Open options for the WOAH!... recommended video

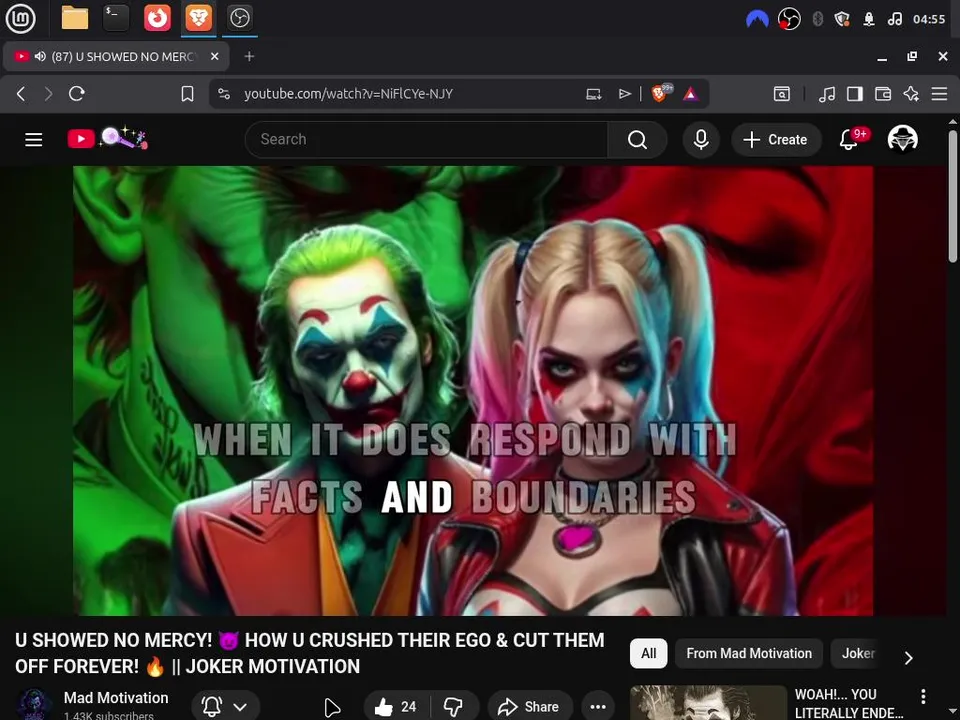[923, 696]
